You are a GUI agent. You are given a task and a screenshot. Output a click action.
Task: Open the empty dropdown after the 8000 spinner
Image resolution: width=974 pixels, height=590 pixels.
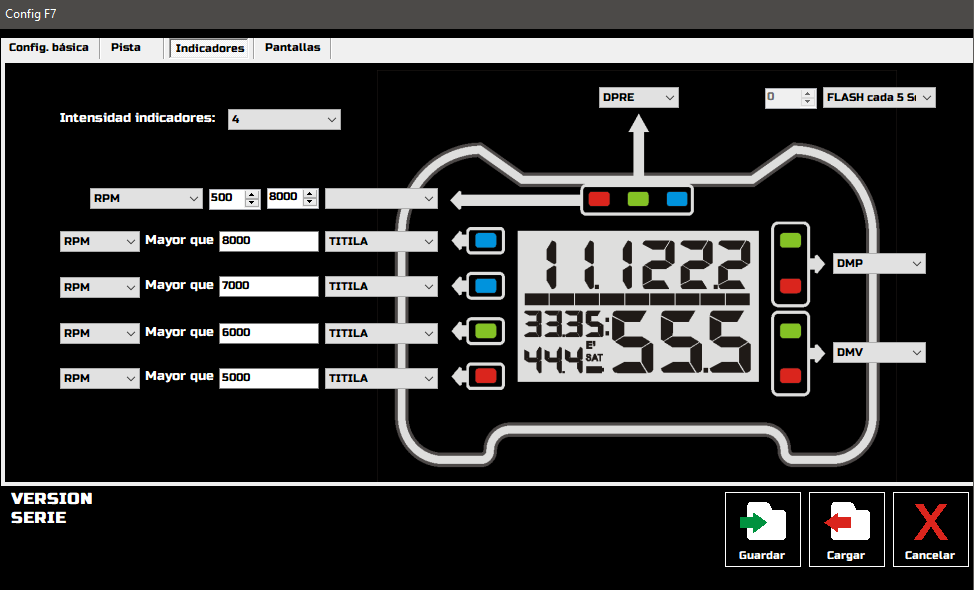[x=381, y=199]
